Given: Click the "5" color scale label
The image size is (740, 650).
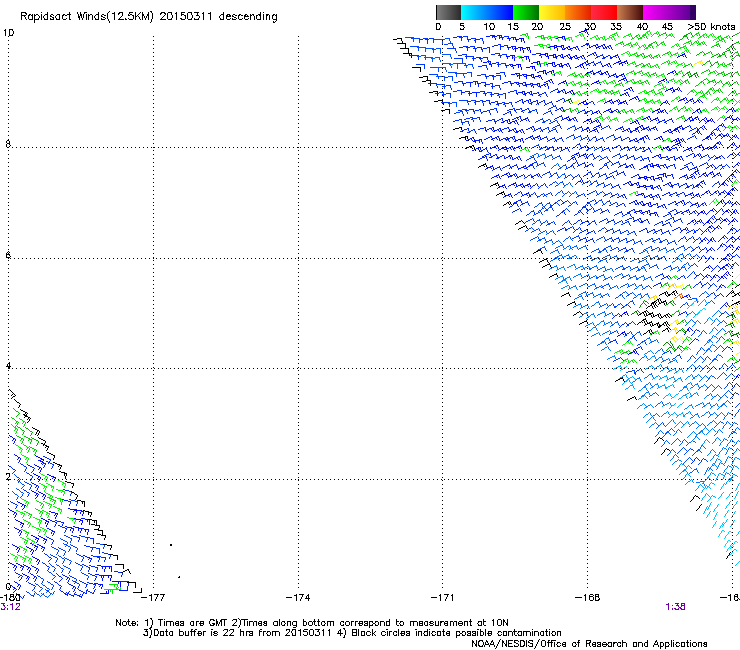Looking at the screenshot, I should click(x=462, y=27).
